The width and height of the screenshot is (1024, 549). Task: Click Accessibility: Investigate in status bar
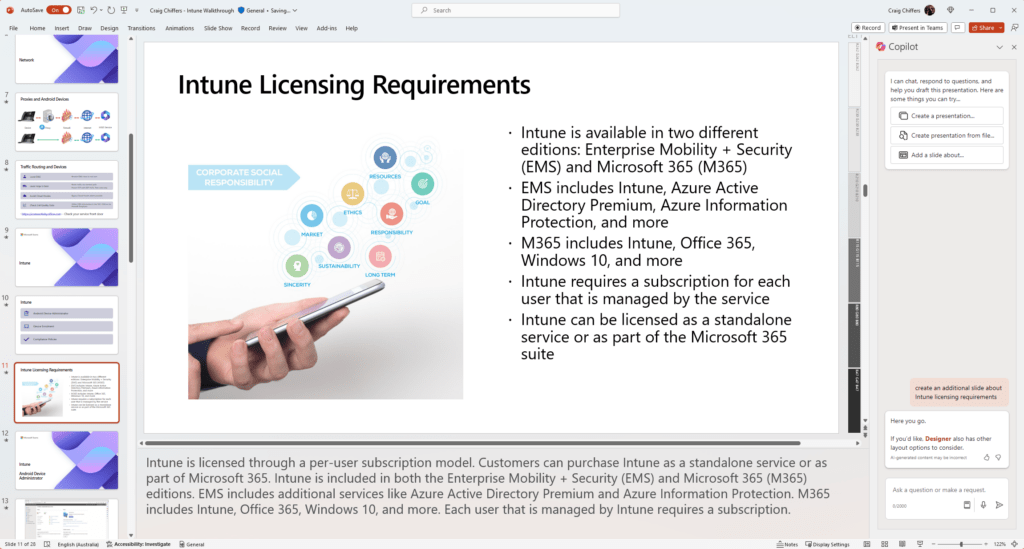(138, 544)
